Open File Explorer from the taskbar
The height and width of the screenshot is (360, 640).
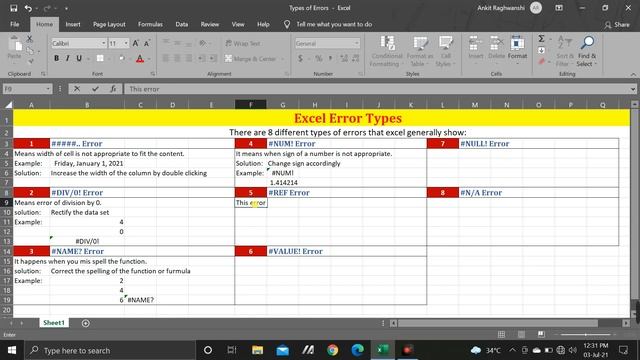click(x=257, y=350)
